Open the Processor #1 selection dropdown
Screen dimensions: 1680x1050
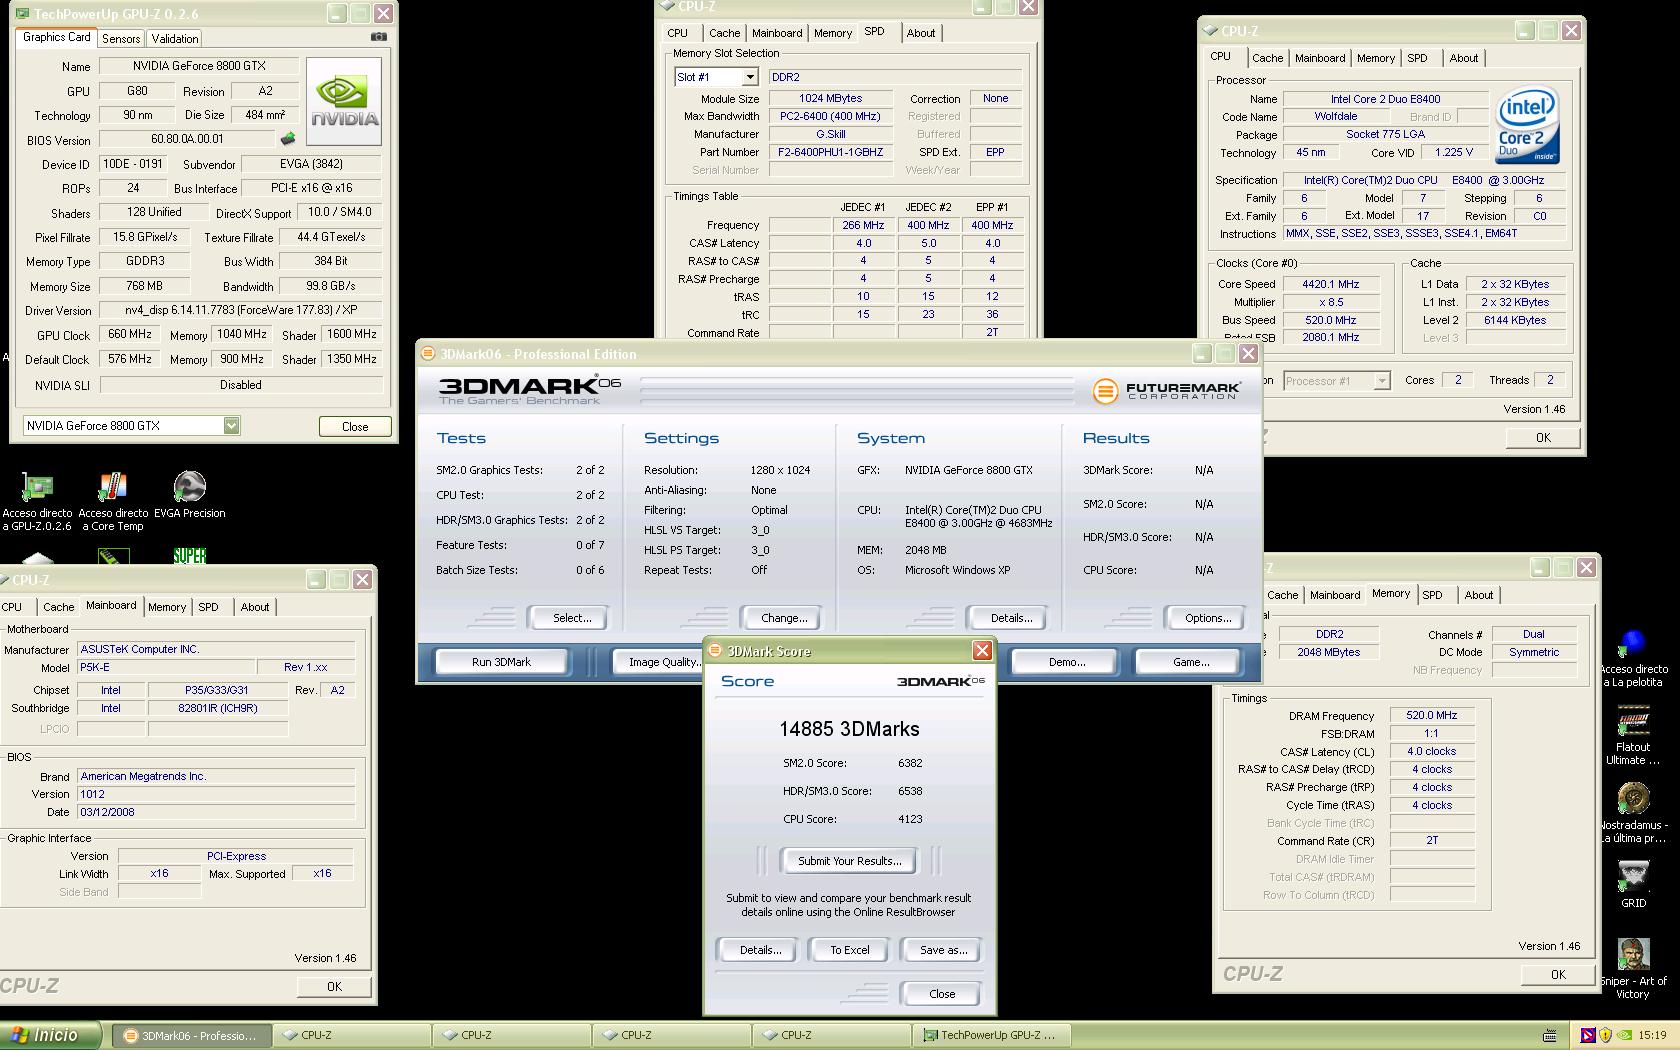point(1381,381)
